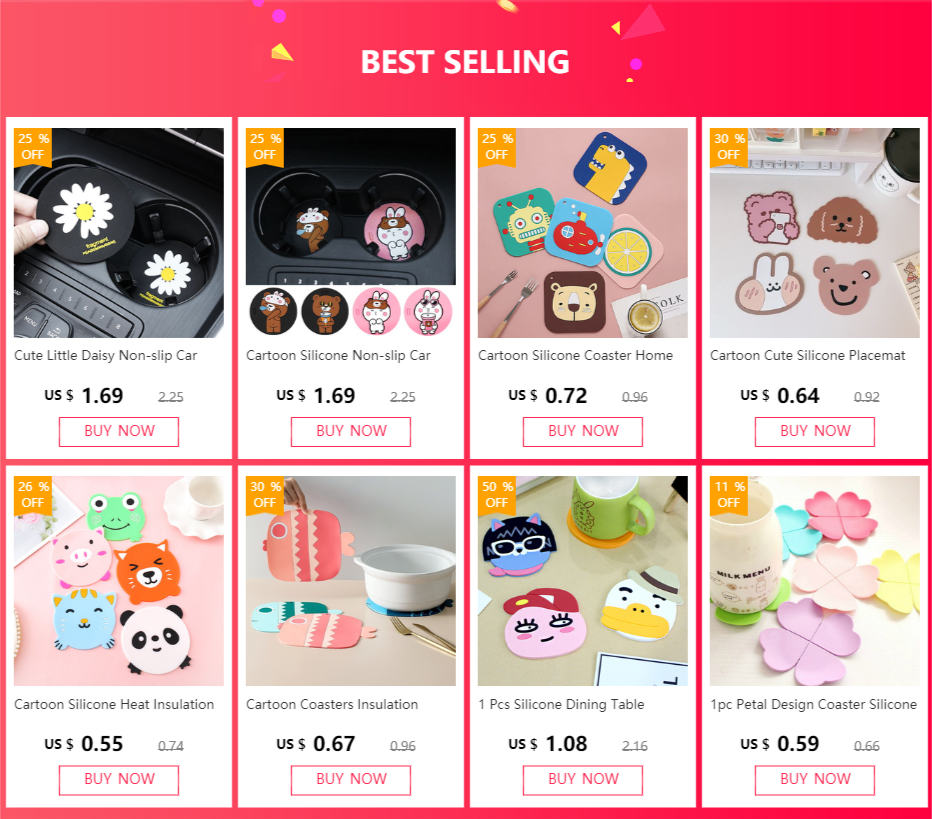Click BUY NOW for 1pc Petal Design Coaster
Viewport: 932px width, 819px height.
[x=814, y=780]
